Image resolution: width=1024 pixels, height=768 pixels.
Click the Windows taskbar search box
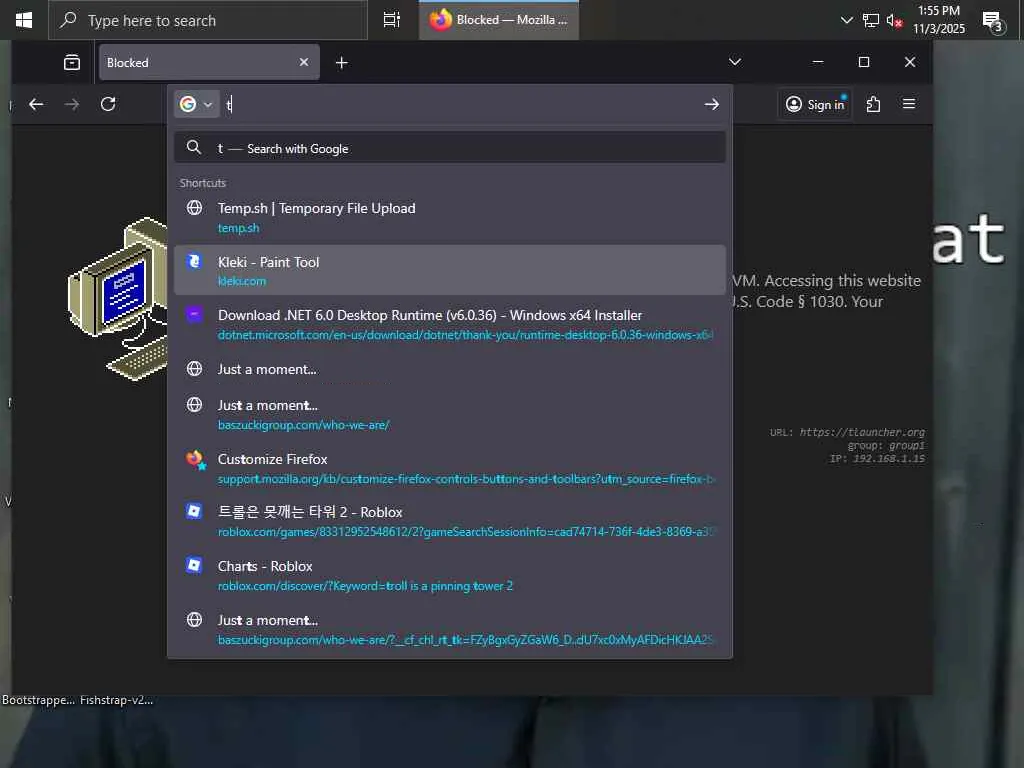pyautogui.click(x=208, y=20)
